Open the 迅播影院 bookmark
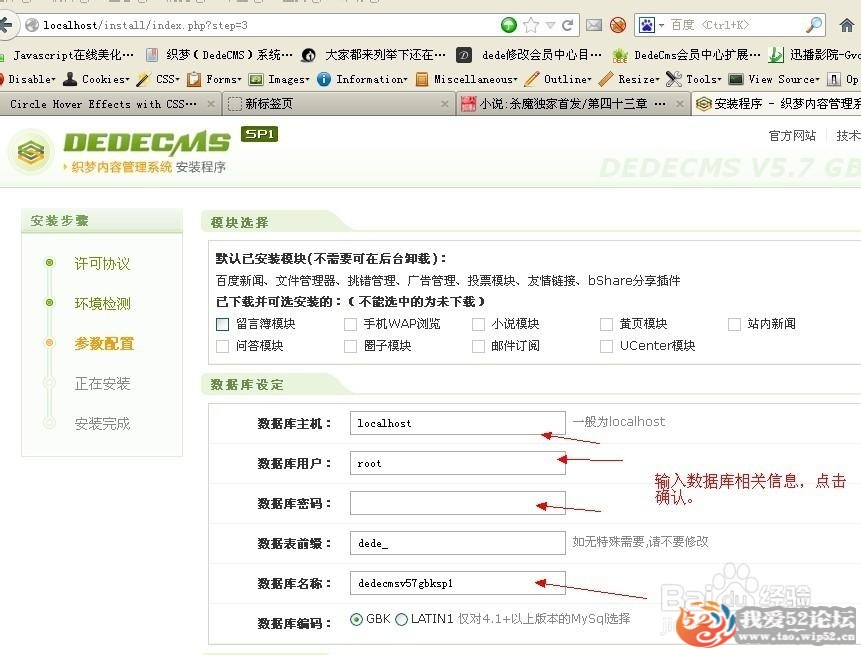Viewport: 861px width, 655px height. coord(815,55)
